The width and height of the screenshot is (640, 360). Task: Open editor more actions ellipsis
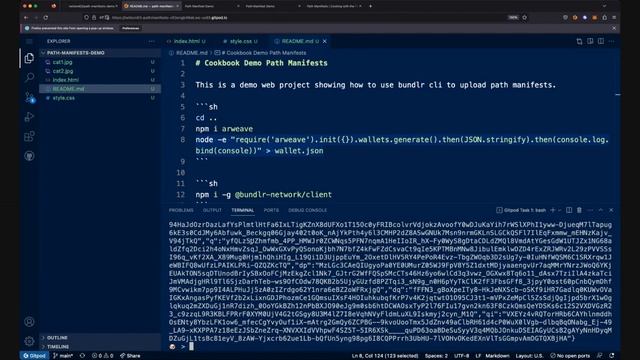click(611, 41)
